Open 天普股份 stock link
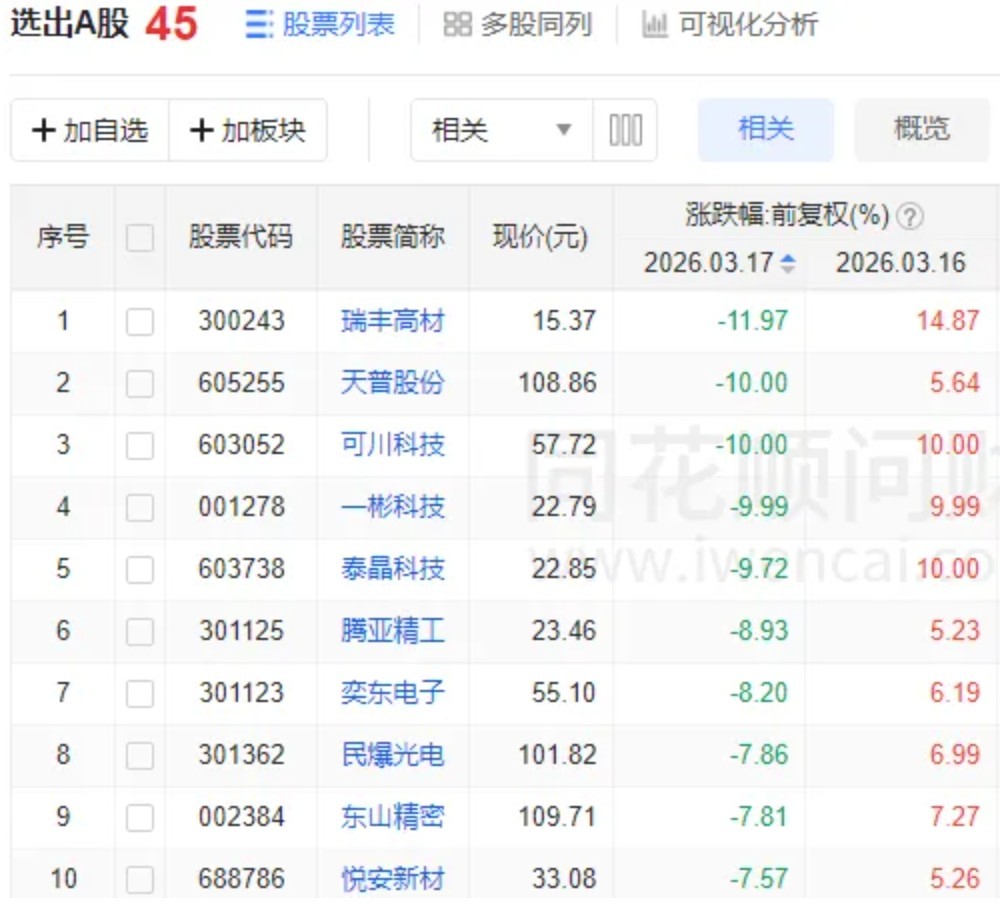This screenshot has width=1000, height=904. click(x=392, y=383)
